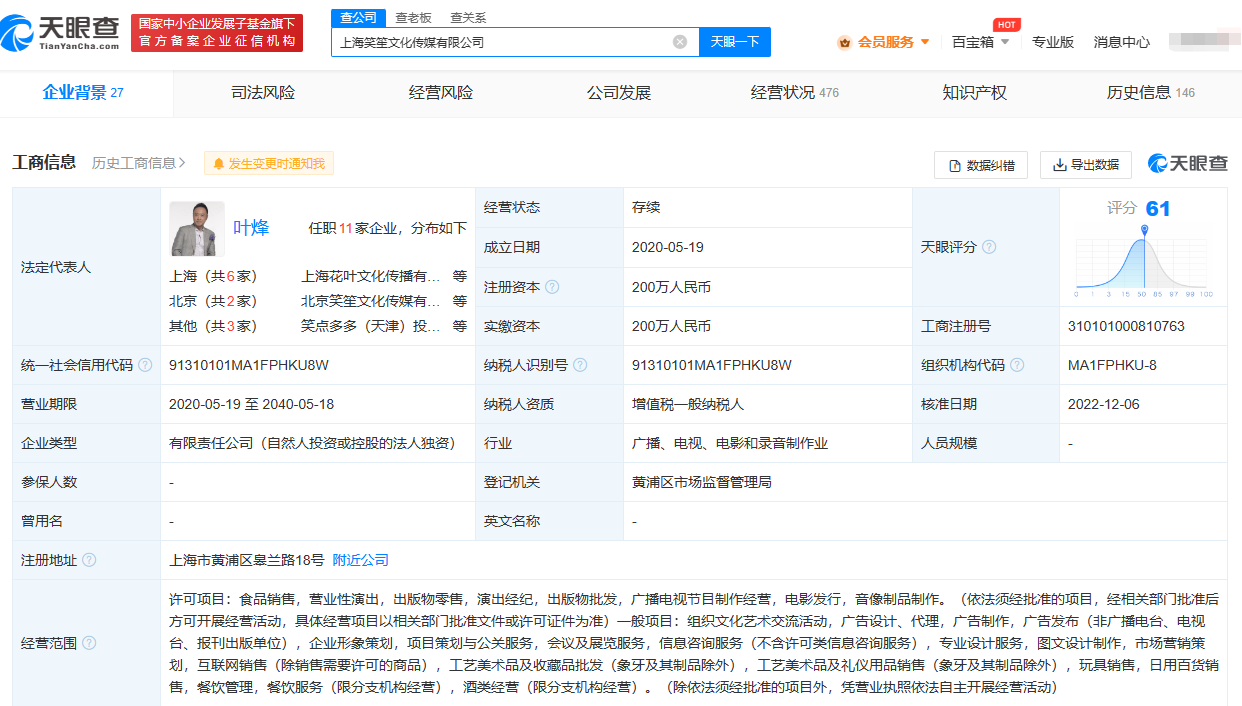1242x706 pixels.
Task: Click help icon beside 纳税人识别号
Action: (580, 365)
